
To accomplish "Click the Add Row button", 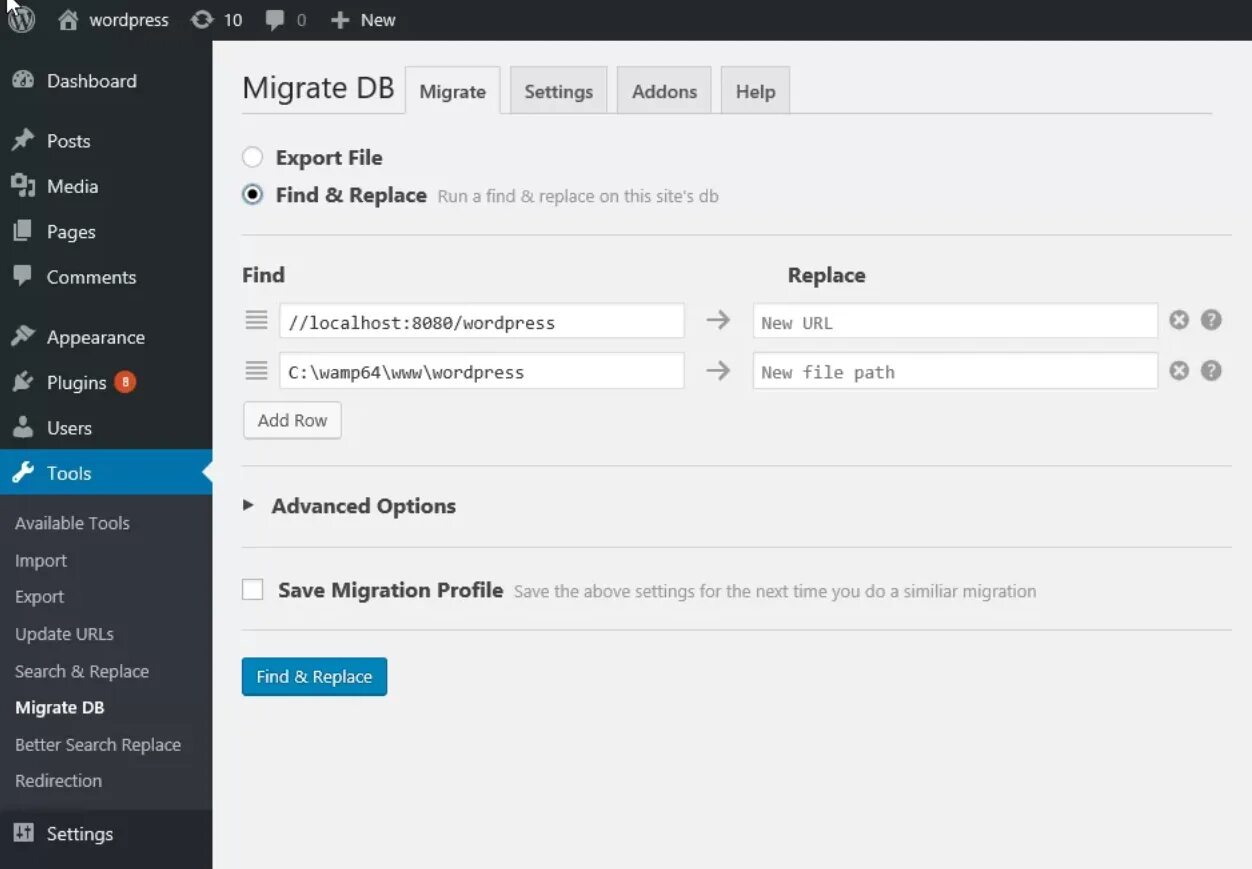I will [x=292, y=420].
